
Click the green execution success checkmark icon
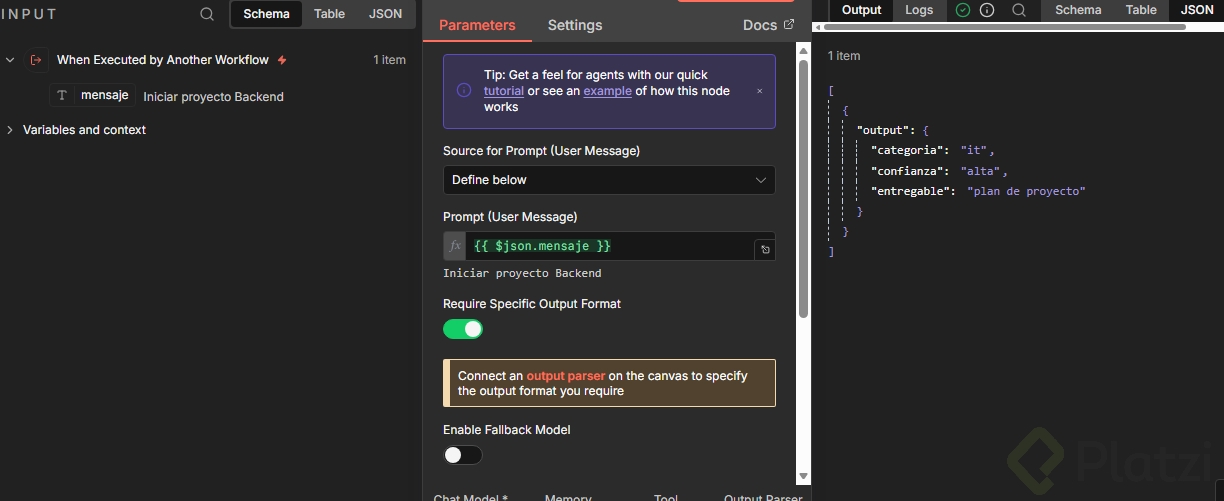(963, 10)
